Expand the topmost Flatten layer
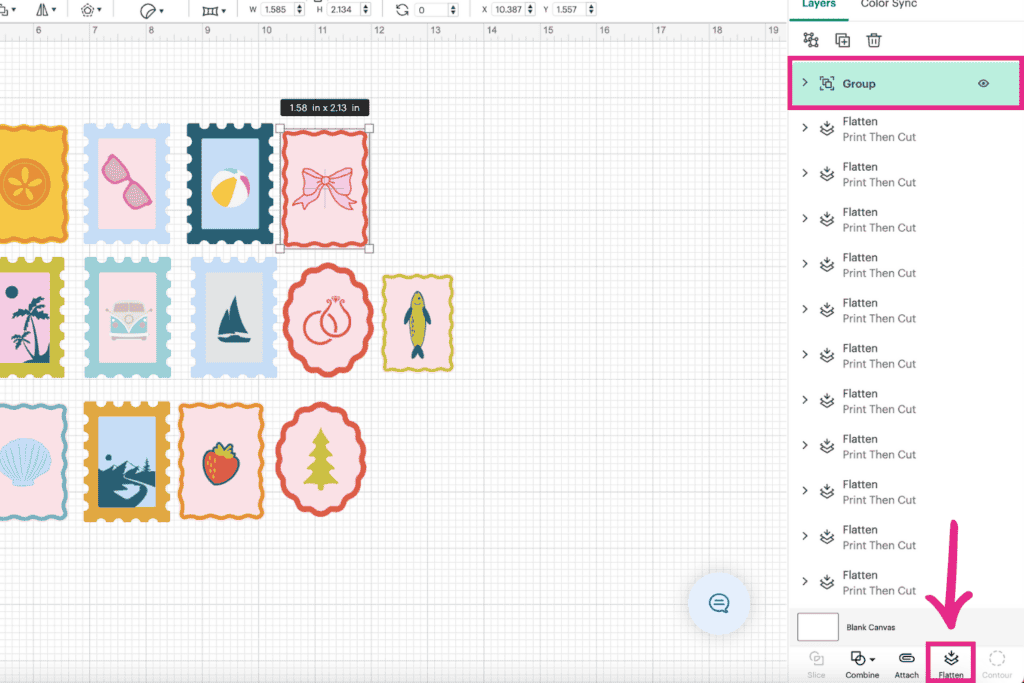 [x=805, y=128]
